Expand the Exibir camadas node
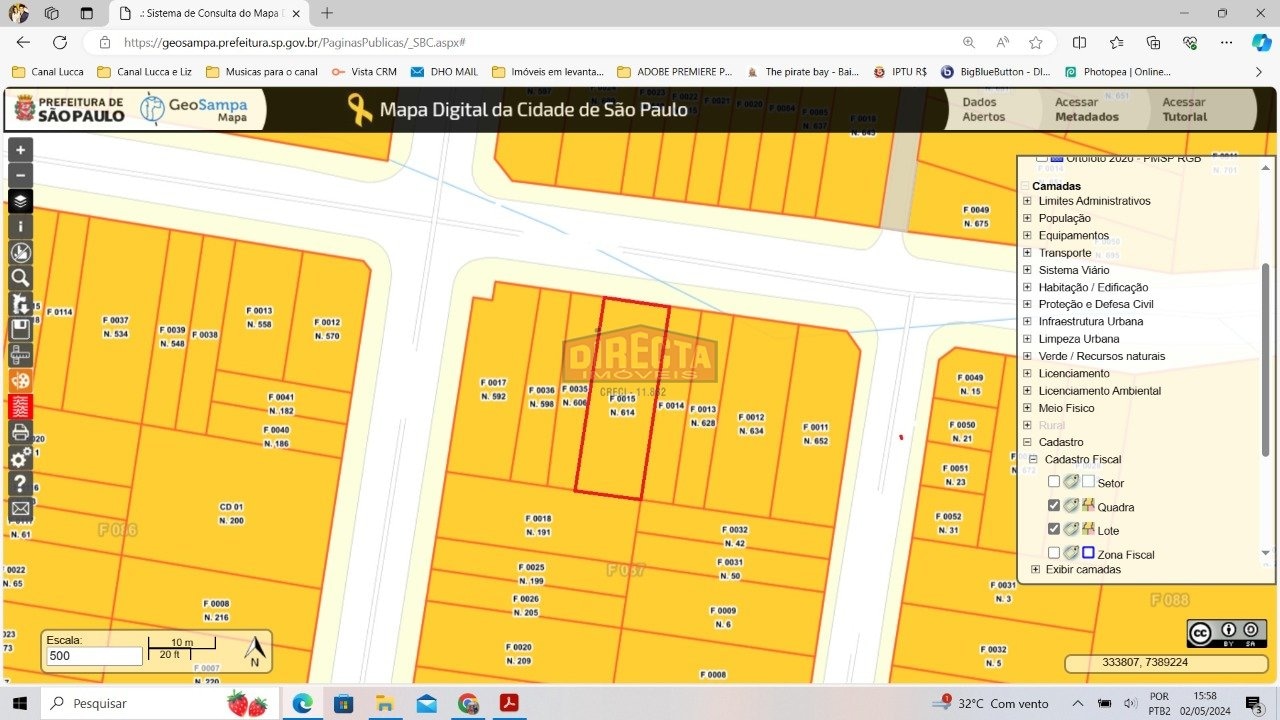This screenshot has width=1280, height=720. pos(1035,569)
